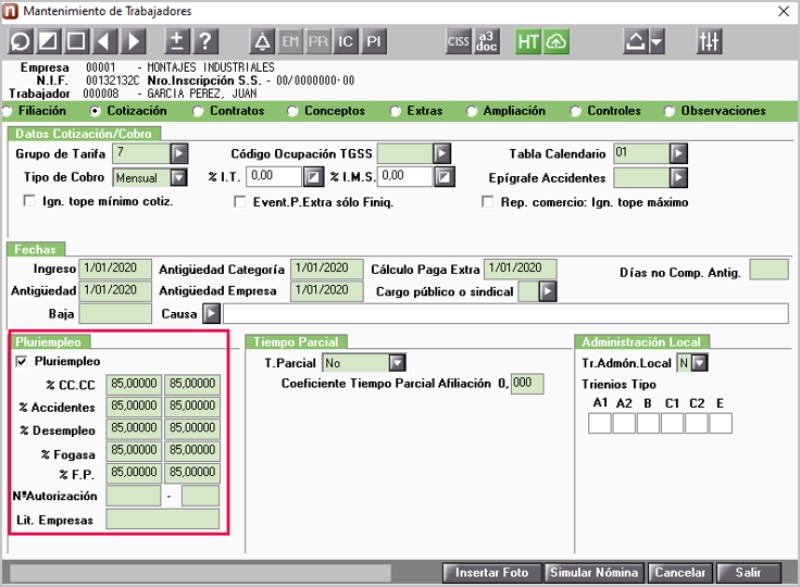
Task: Open the sliders settings icon in toolbar
Action: [709, 42]
